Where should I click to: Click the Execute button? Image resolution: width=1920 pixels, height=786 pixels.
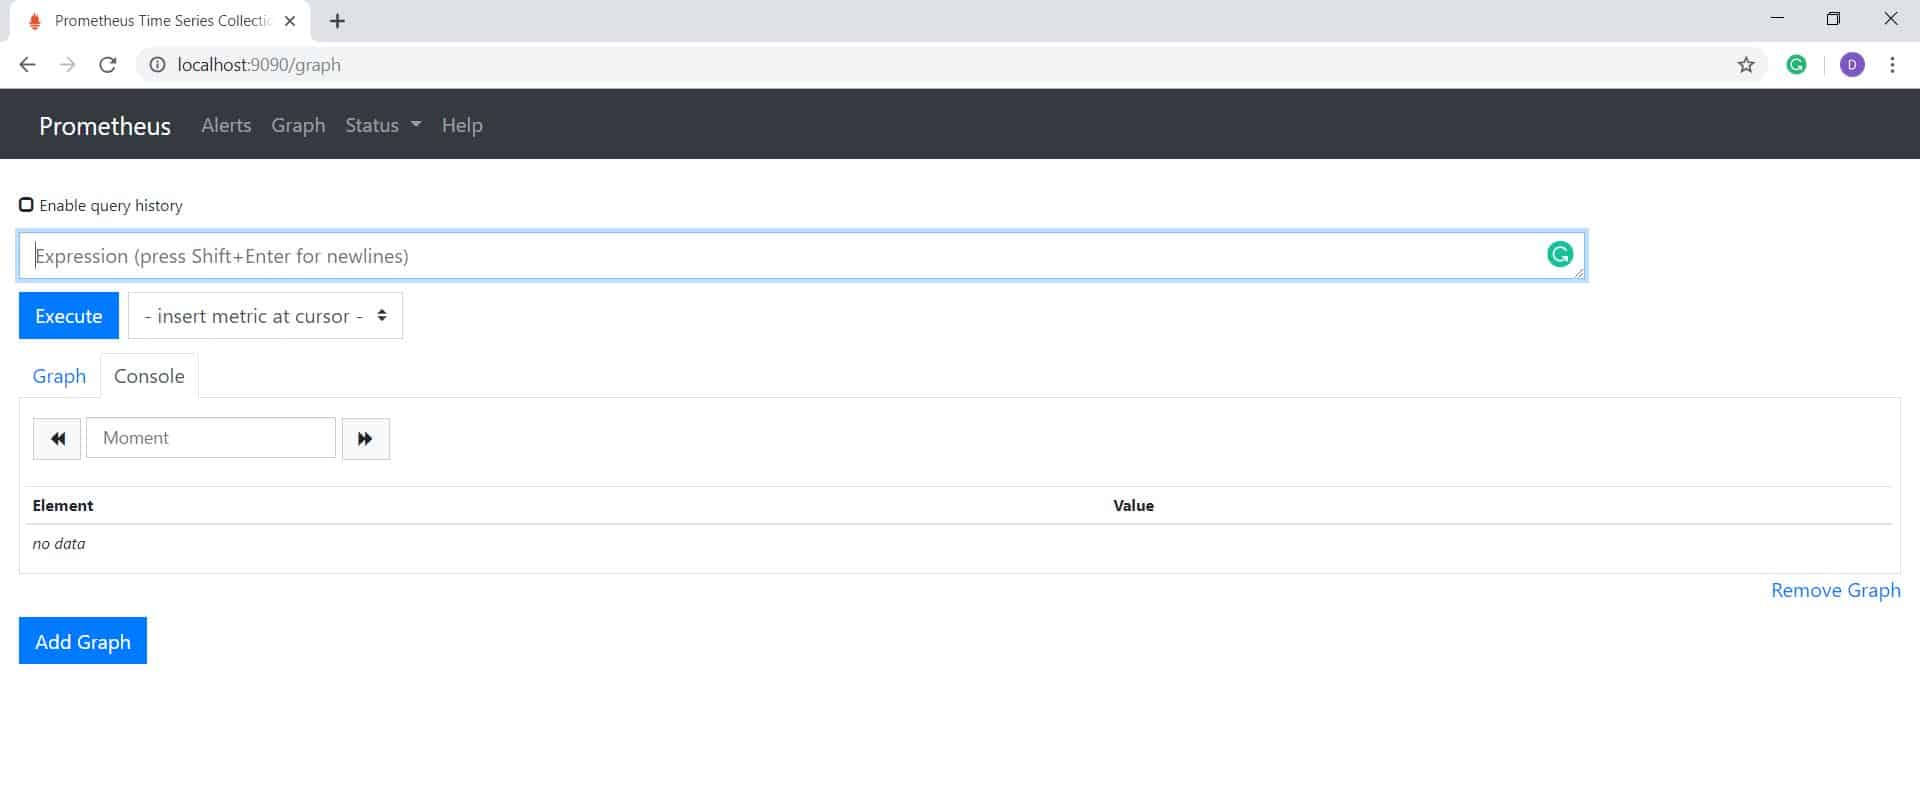point(69,316)
